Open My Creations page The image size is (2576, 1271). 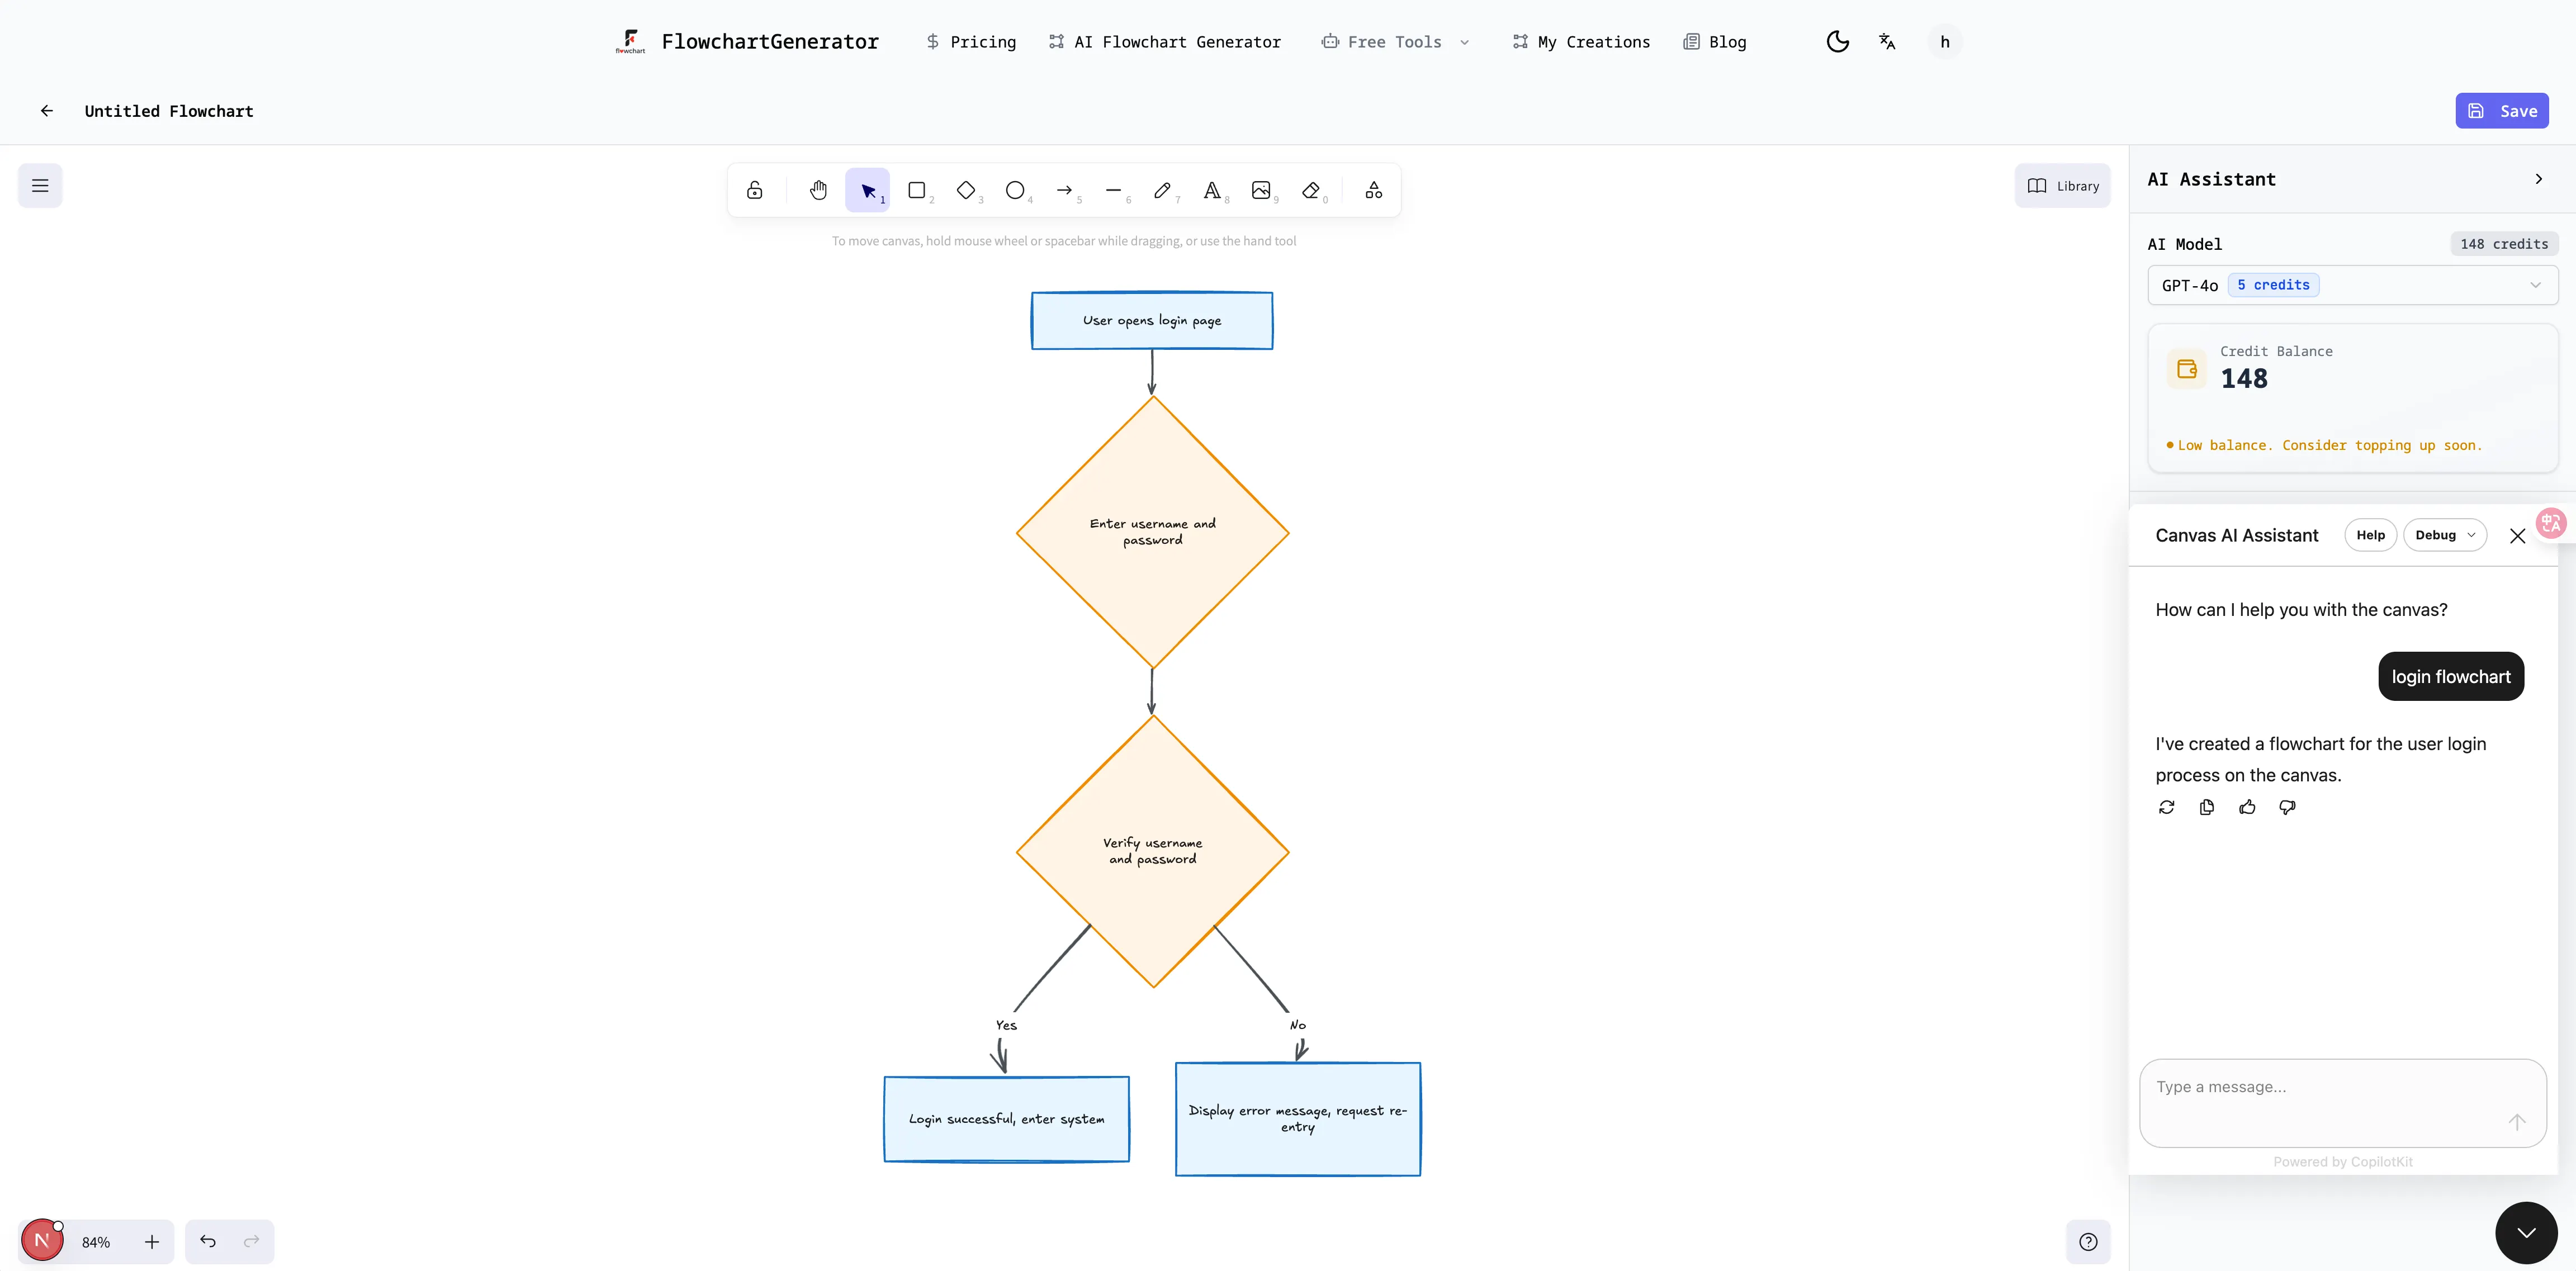click(1581, 42)
